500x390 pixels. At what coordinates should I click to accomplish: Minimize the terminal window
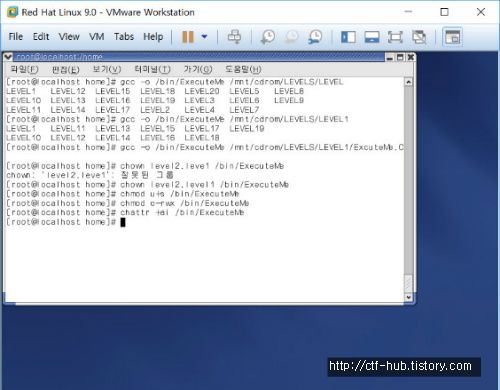click(x=389, y=57)
